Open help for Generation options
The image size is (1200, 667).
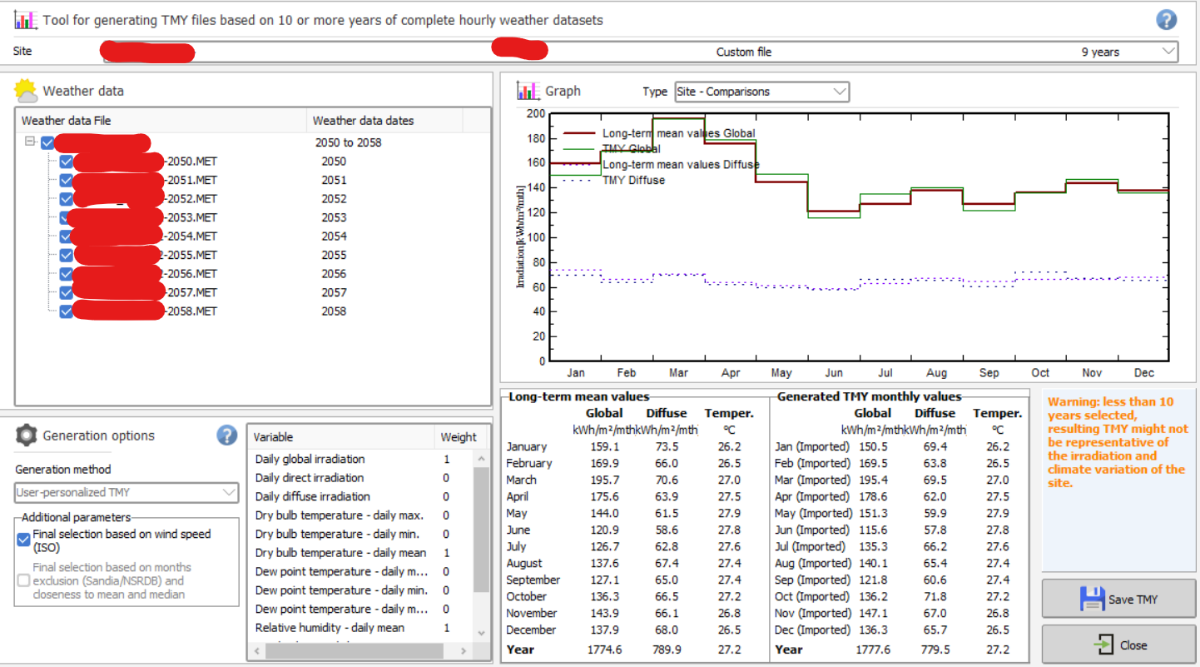click(227, 435)
